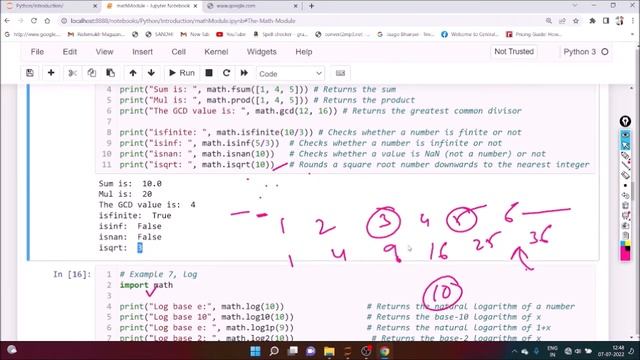Open File Explorer from the taskbar
The width and height of the screenshot is (640, 360).
(x=329, y=351)
